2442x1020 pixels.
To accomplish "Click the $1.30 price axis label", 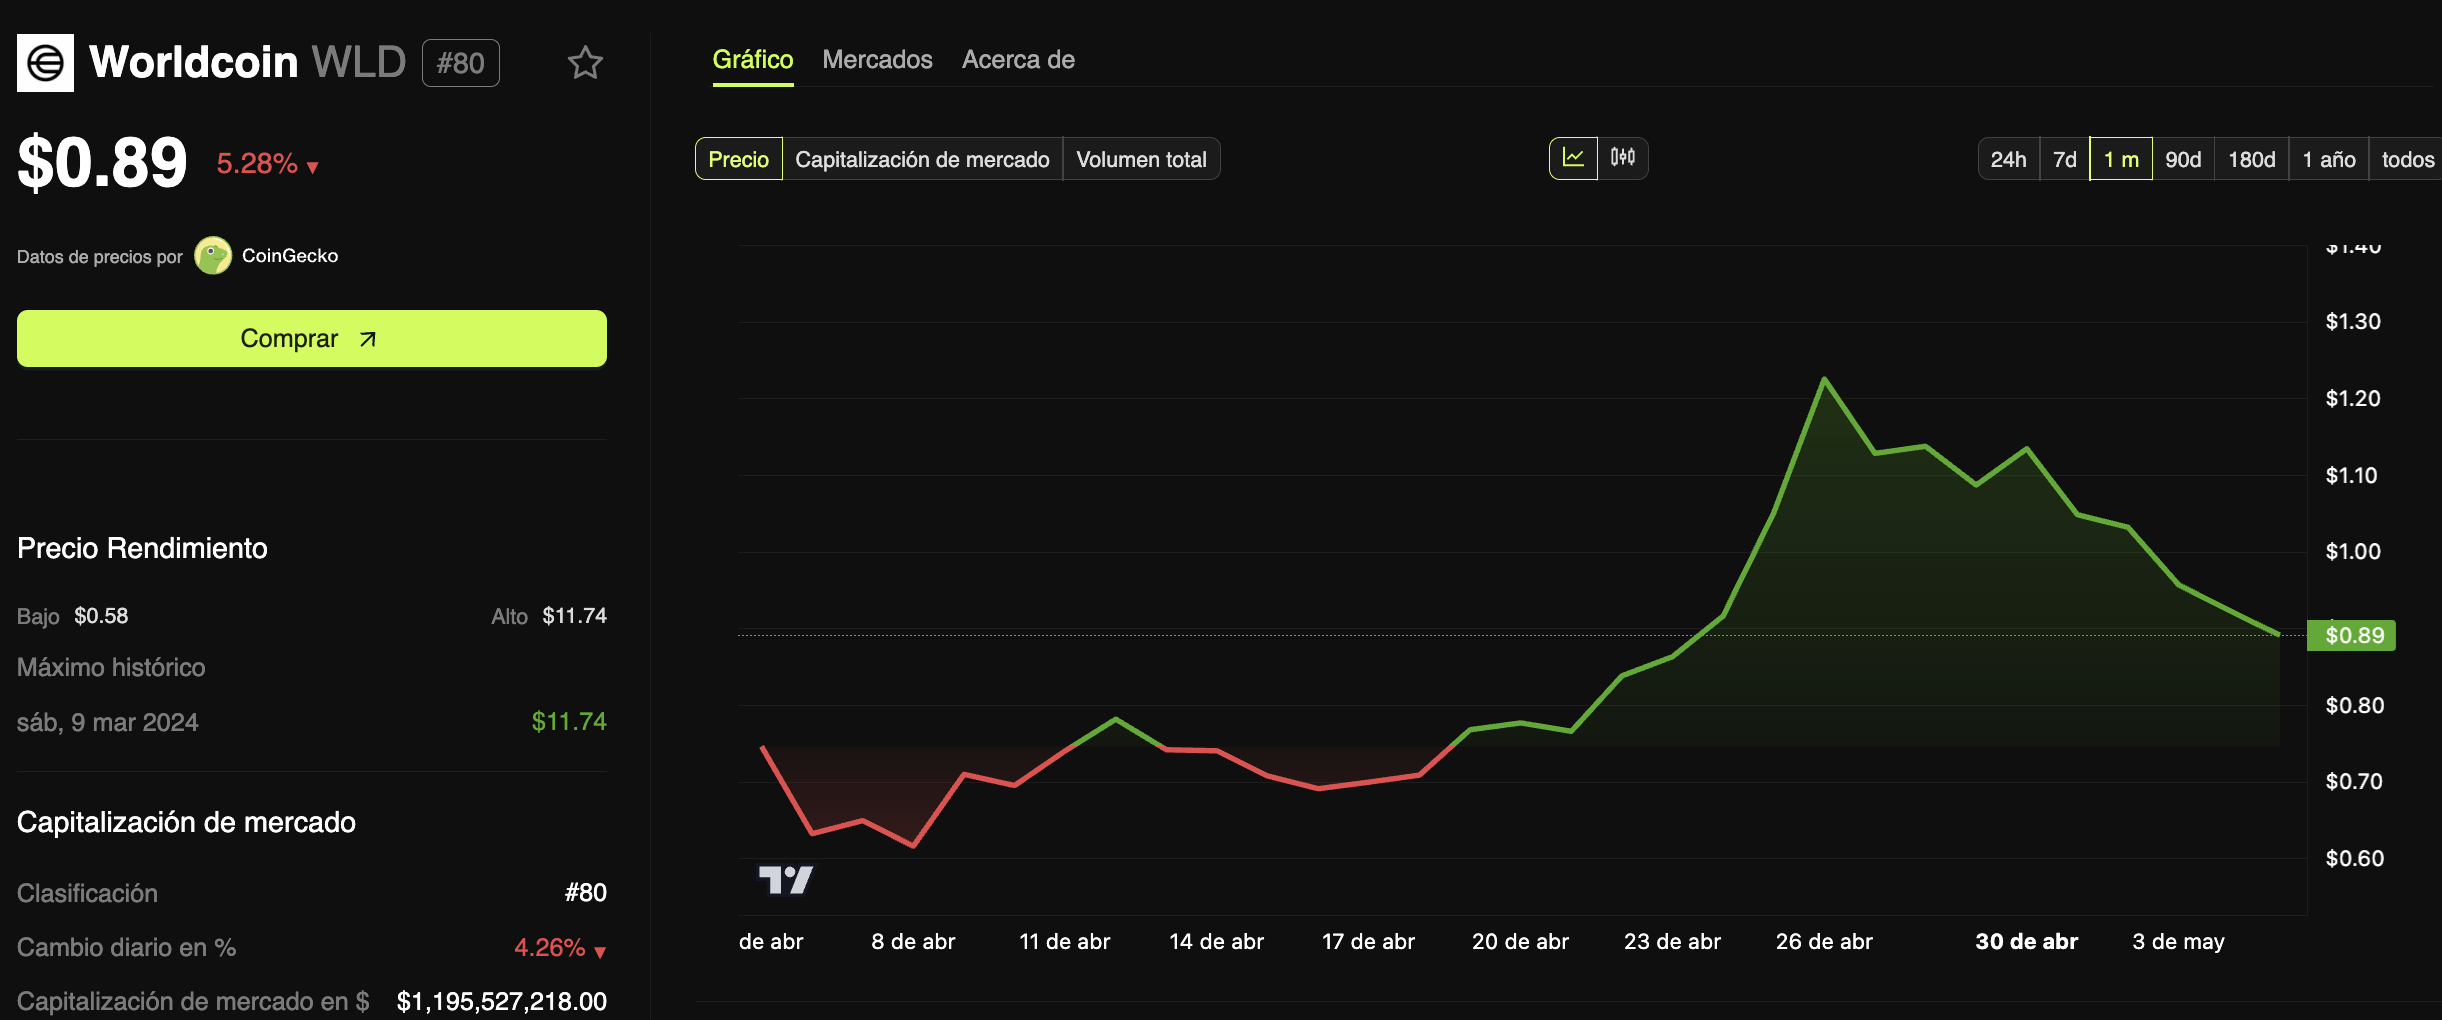I will tap(2353, 322).
